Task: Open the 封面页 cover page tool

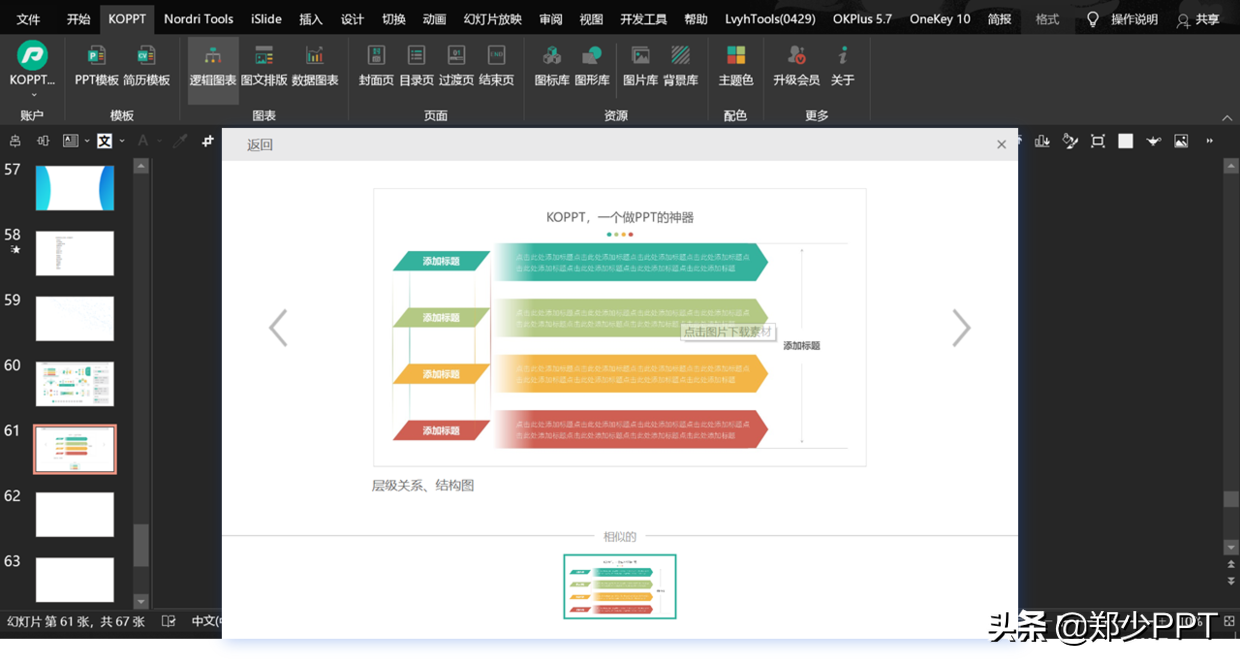Action: [375, 70]
